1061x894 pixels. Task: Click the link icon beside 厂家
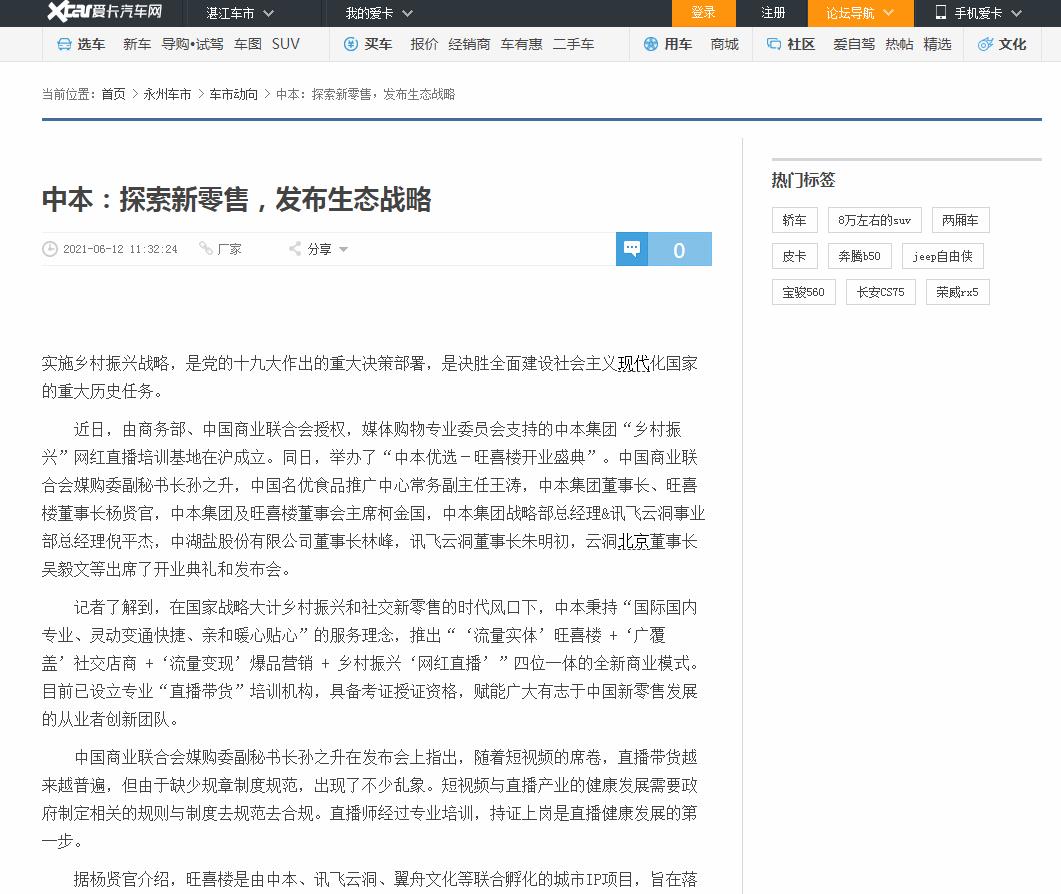point(206,248)
